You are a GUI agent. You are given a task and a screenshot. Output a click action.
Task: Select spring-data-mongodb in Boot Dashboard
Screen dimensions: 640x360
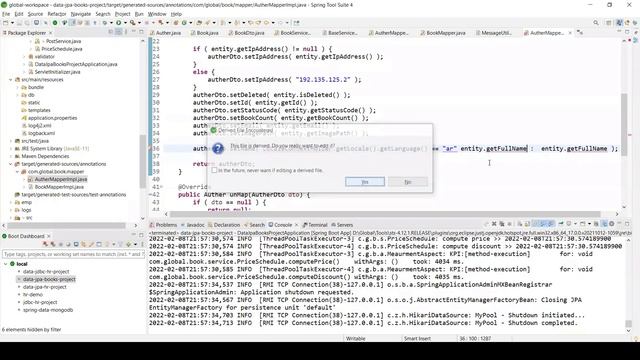pyautogui.click(x=48, y=310)
